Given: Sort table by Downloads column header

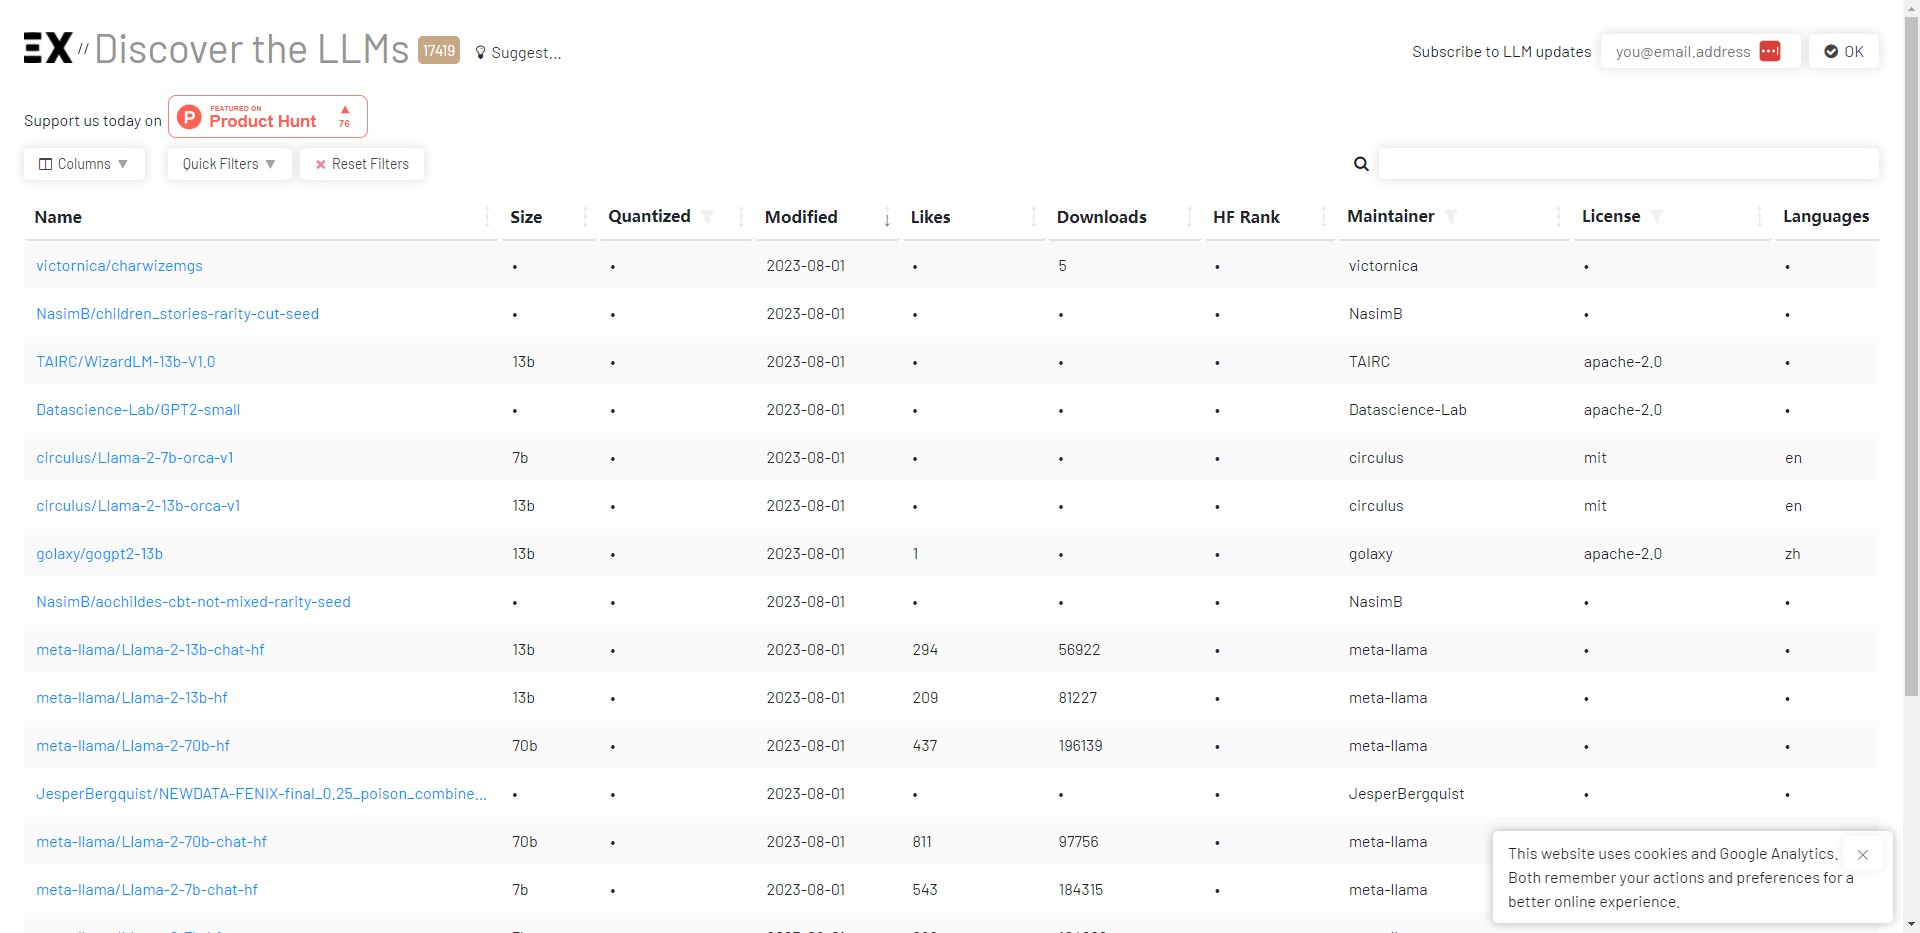Looking at the screenshot, I should (1101, 217).
